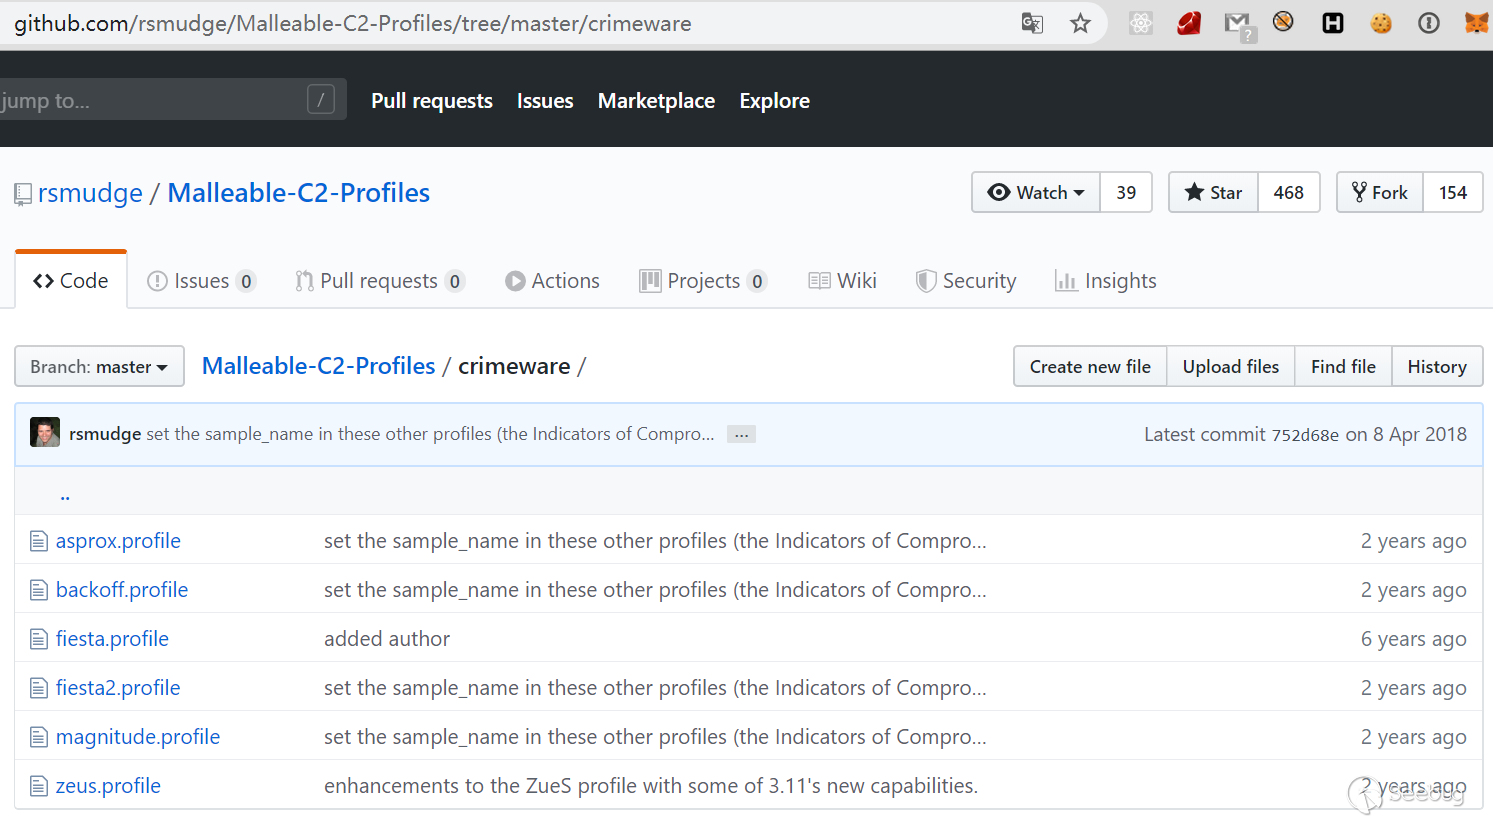Switch to the Code tab
This screenshot has width=1493, height=822.
[71, 281]
